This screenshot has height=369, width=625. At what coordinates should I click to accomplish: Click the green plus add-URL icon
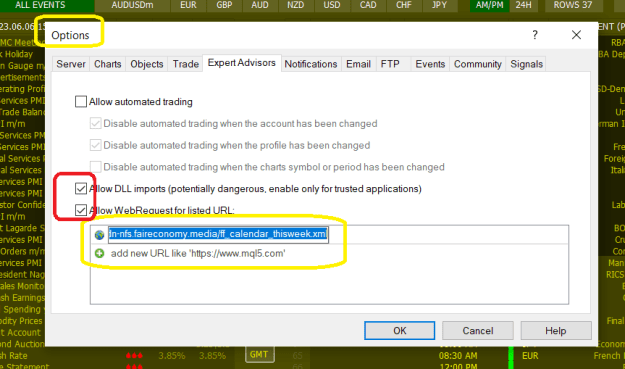[99, 253]
